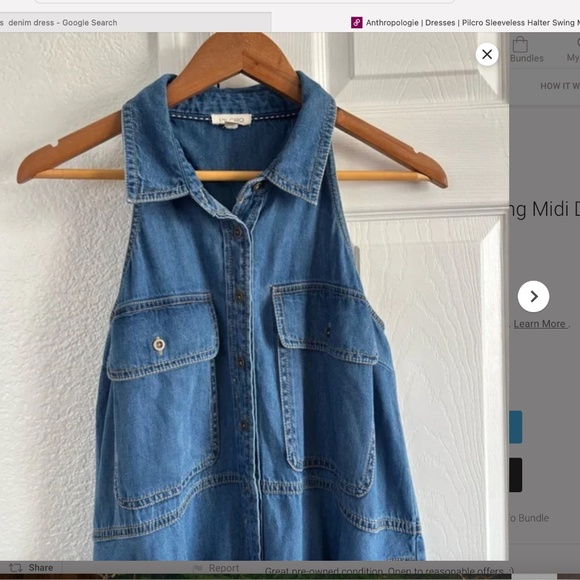
Task: Click the black button behind the overlay
Action: pos(516,475)
